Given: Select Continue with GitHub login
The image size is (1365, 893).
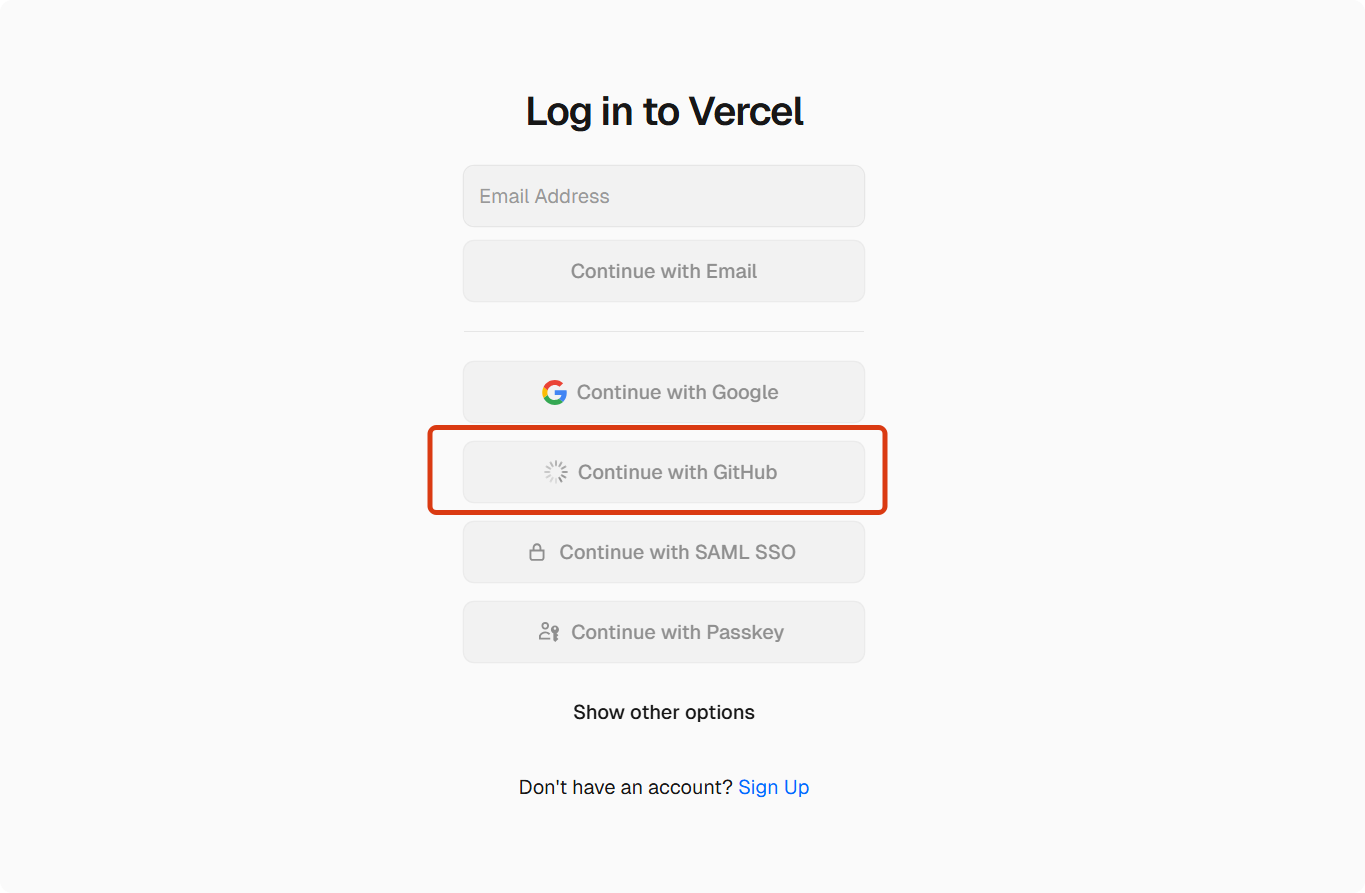Looking at the screenshot, I should (x=664, y=472).
